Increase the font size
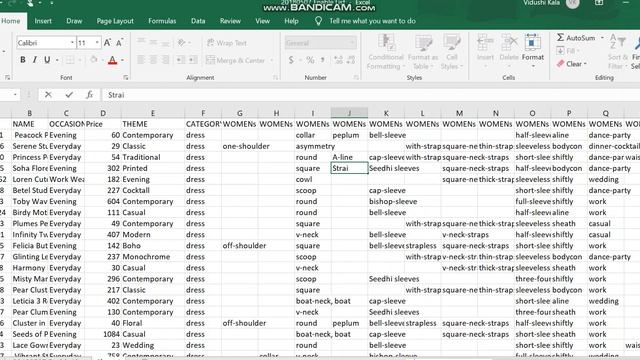The image size is (640, 360). (x=107, y=42)
